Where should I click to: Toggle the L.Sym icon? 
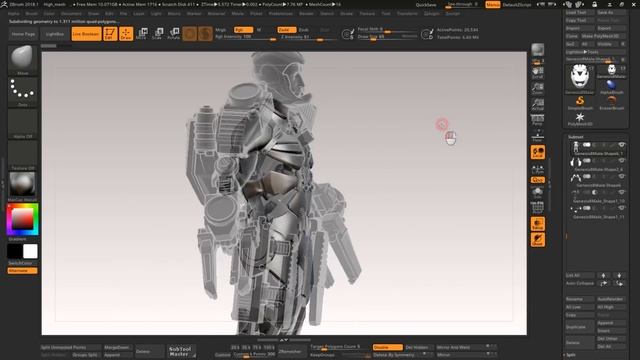point(538,170)
